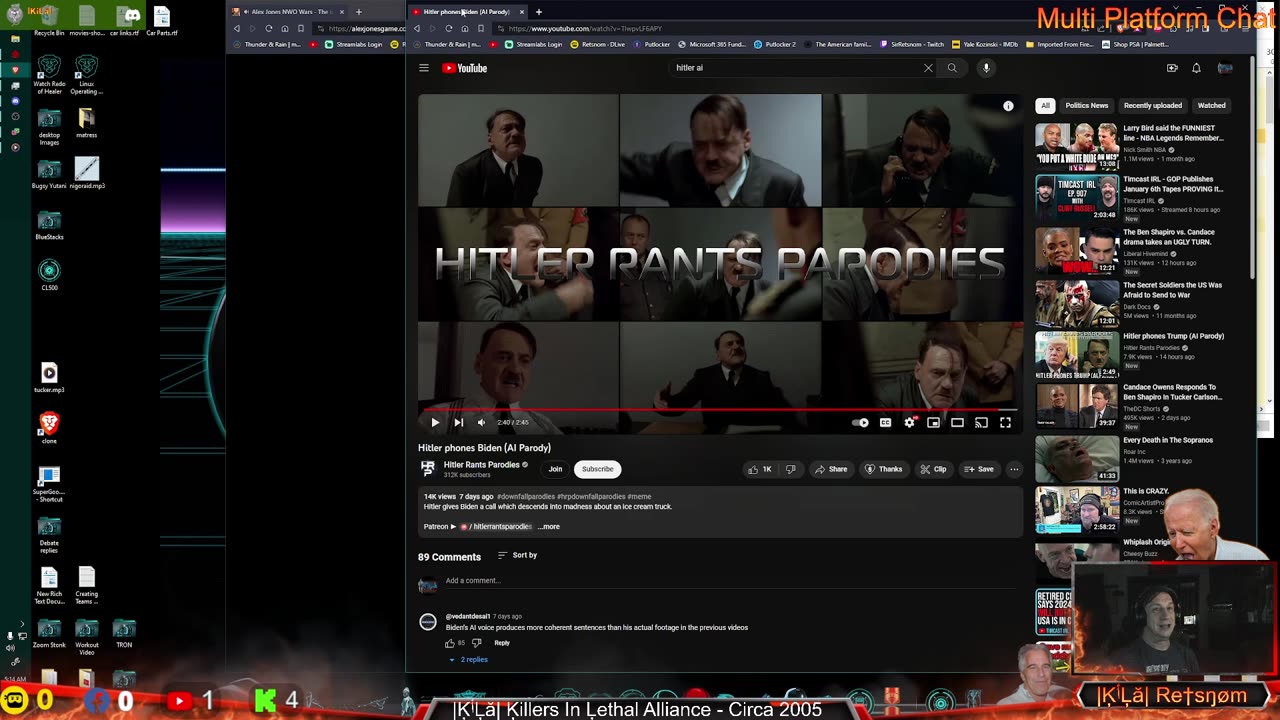Dislike the video

click(790, 469)
